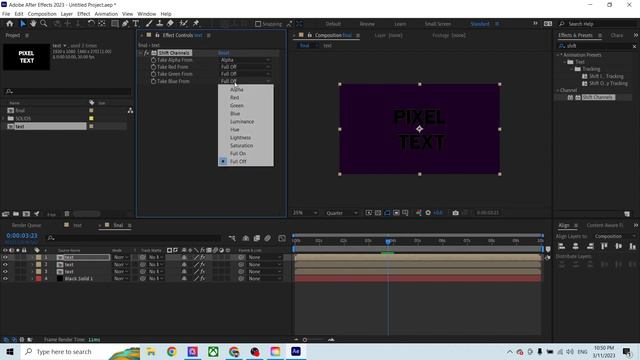Screen dimensions: 640x360
Task: Click the composition flowchart icon in the Project panel
Action: click(130, 111)
